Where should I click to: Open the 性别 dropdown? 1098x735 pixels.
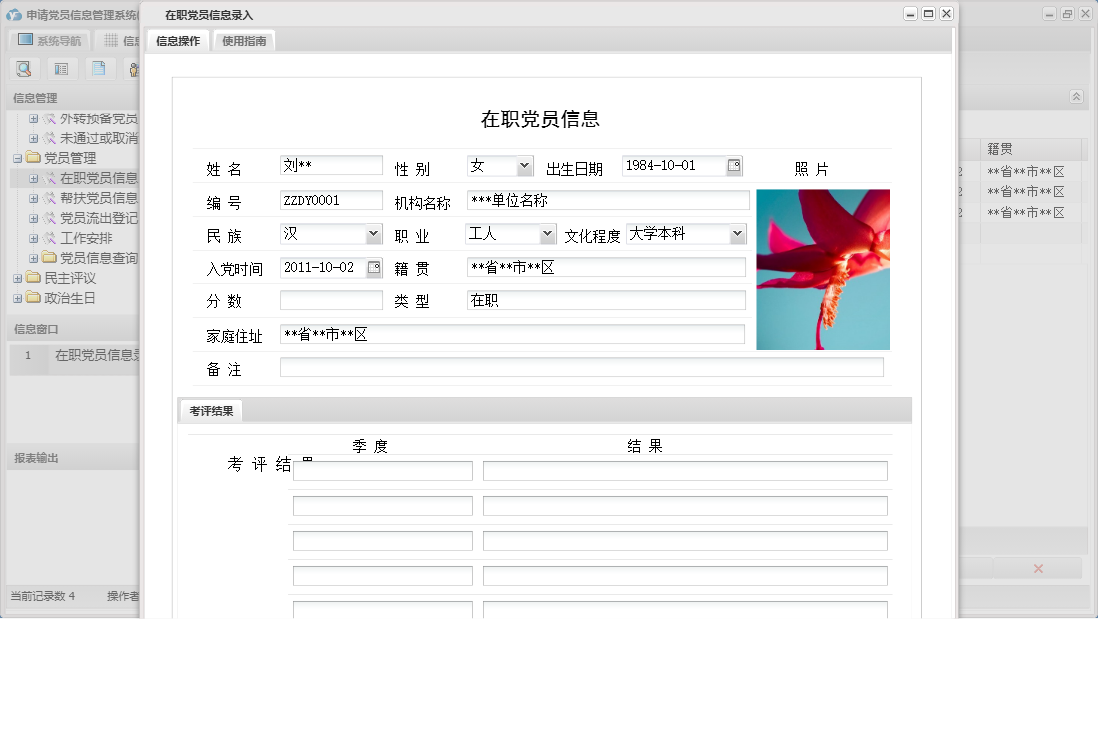(x=524, y=166)
